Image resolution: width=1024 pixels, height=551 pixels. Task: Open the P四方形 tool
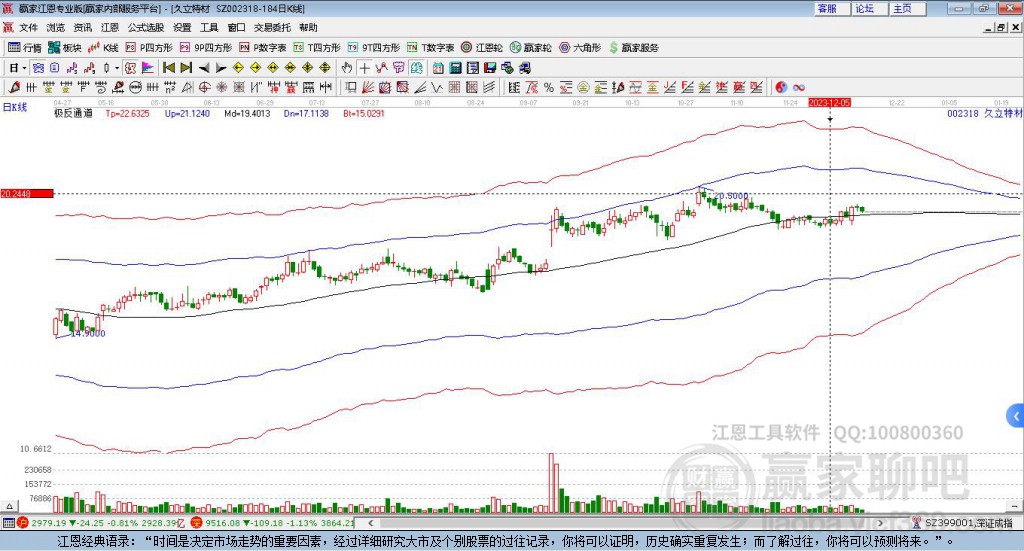pyautogui.click(x=149, y=48)
